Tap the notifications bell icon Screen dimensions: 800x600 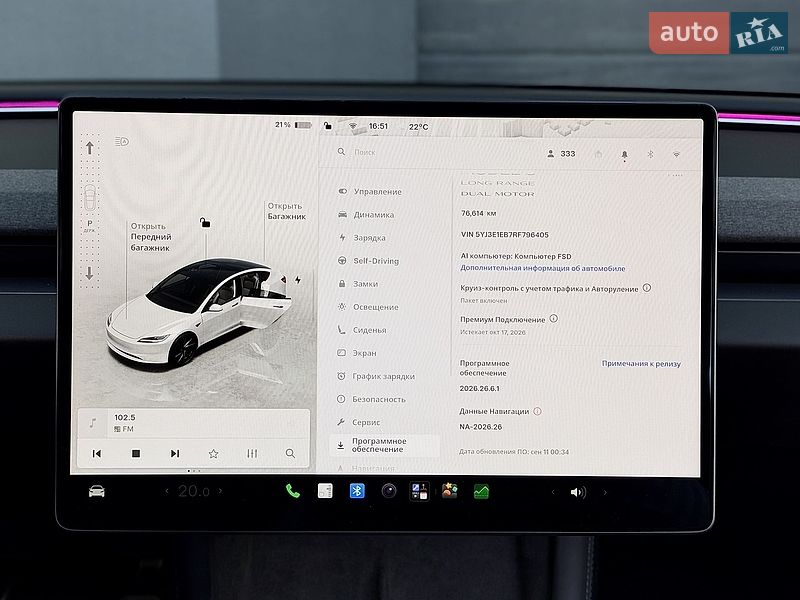point(624,154)
